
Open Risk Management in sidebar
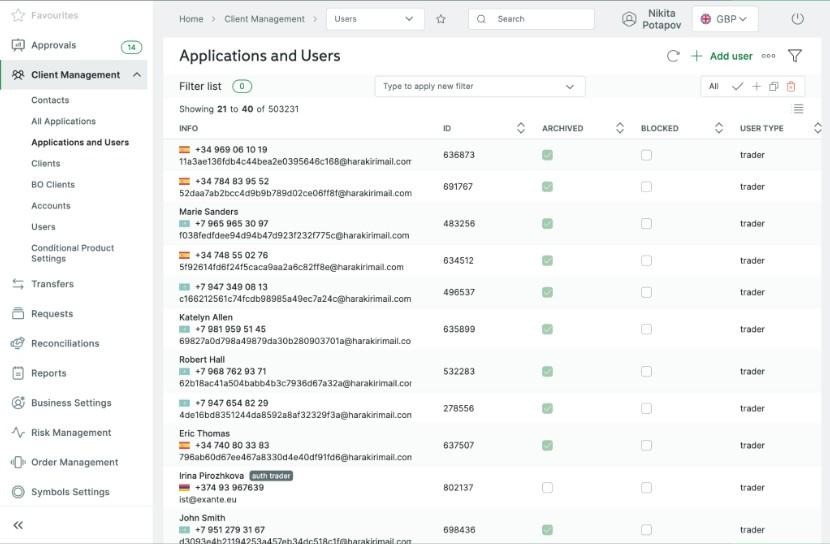click(70, 433)
